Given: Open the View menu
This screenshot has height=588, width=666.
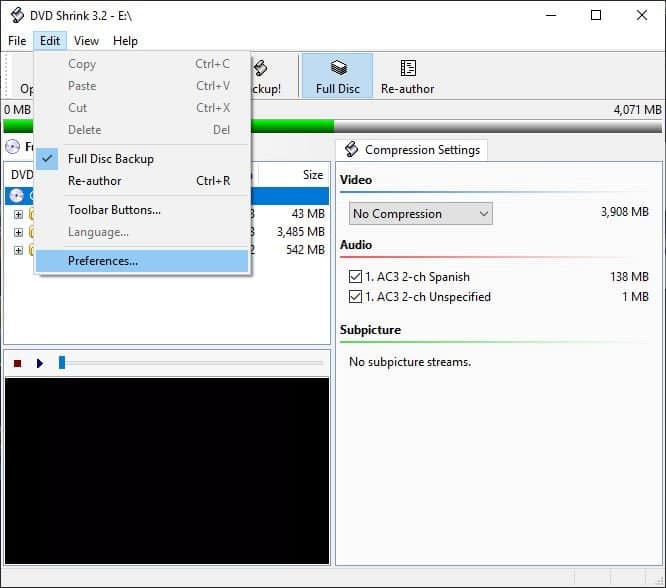Looking at the screenshot, I should 86,41.
